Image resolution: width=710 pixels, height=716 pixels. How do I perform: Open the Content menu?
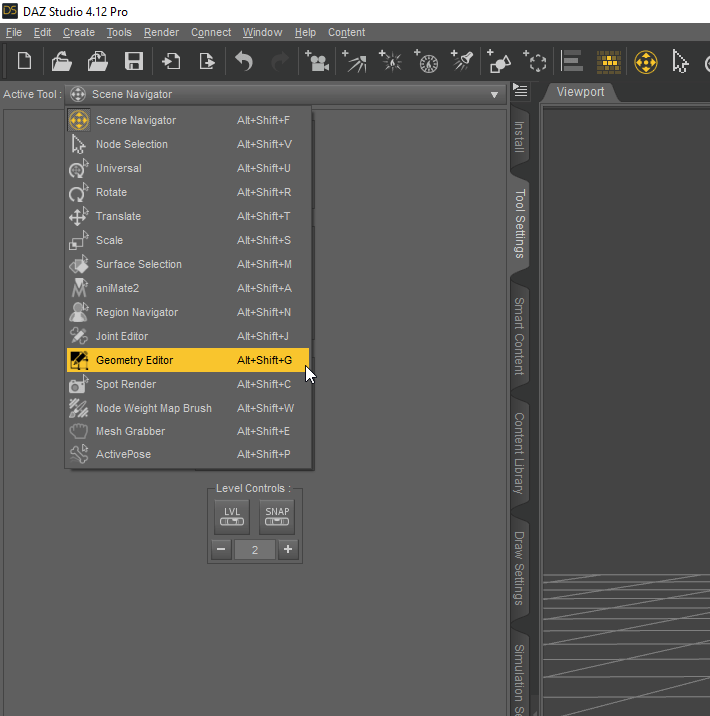347,32
